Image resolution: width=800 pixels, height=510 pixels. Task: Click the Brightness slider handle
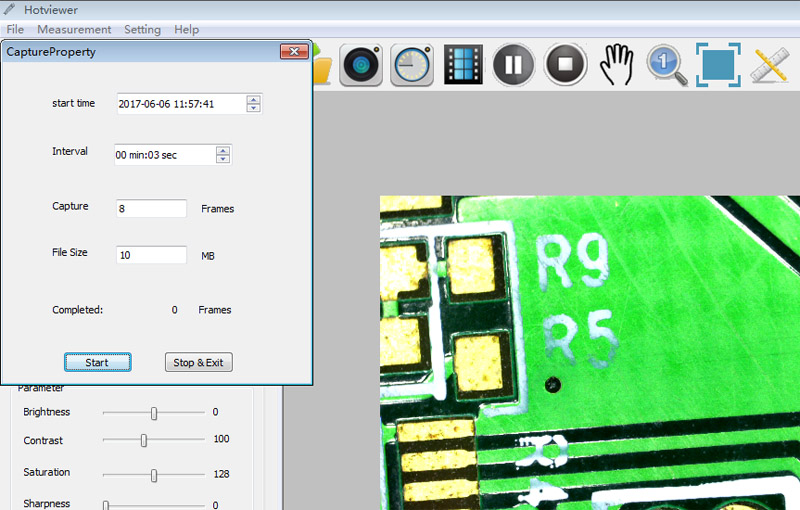click(154, 413)
